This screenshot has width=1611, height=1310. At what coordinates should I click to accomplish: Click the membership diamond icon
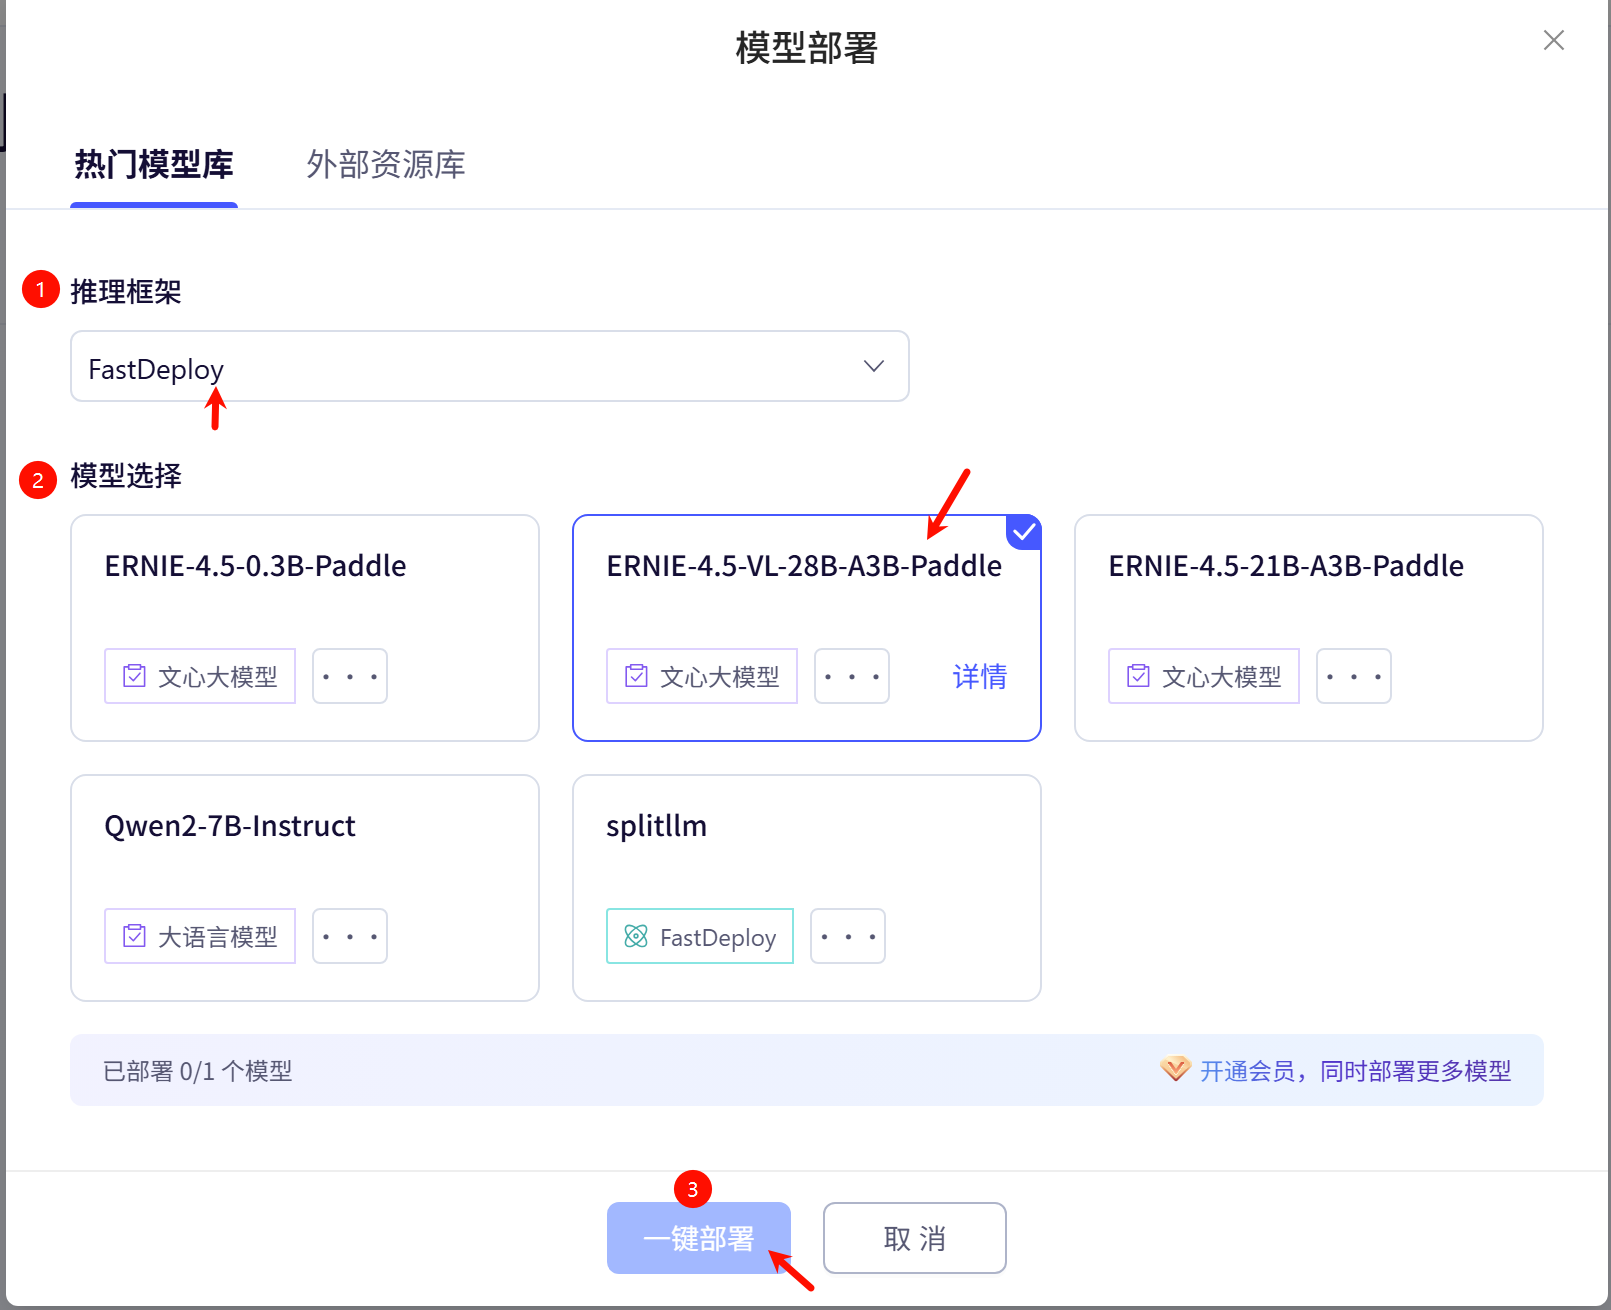(x=1175, y=1069)
